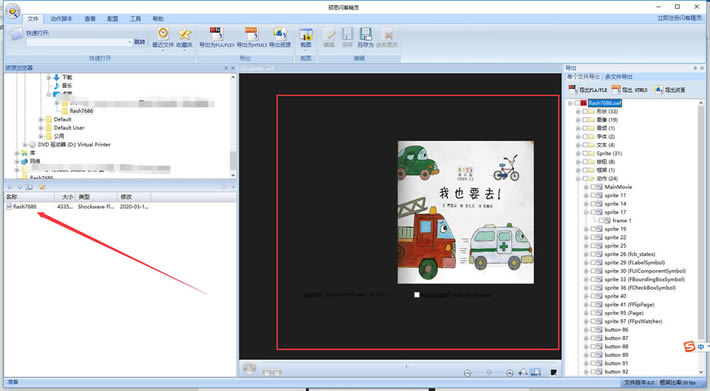Open the 快速打开 path dropdown
Screen dimensions: 710x391
pyautogui.click(x=130, y=42)
